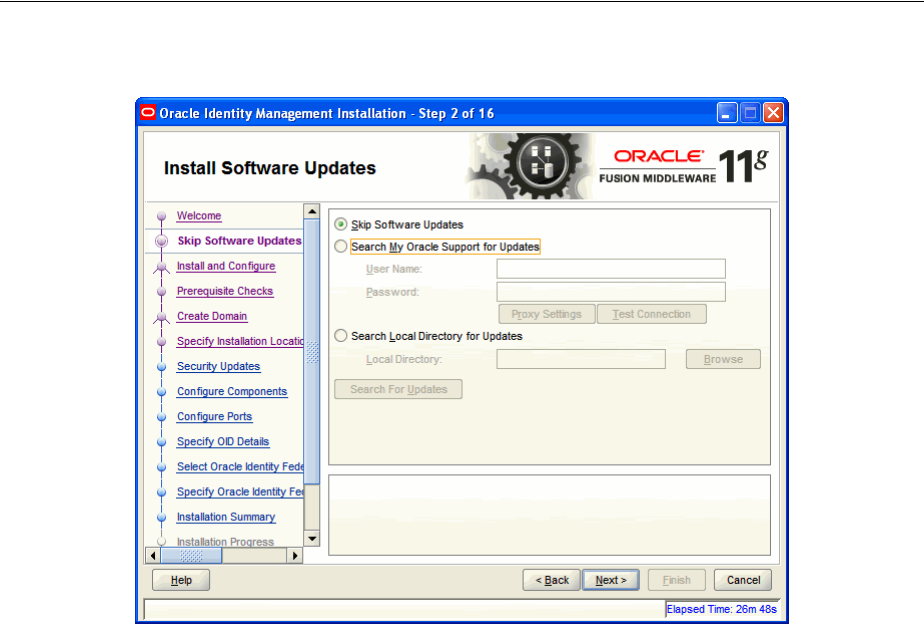Open the Install and Configure step
Viewport: 924px width, 624px height.
pos(226,266)
